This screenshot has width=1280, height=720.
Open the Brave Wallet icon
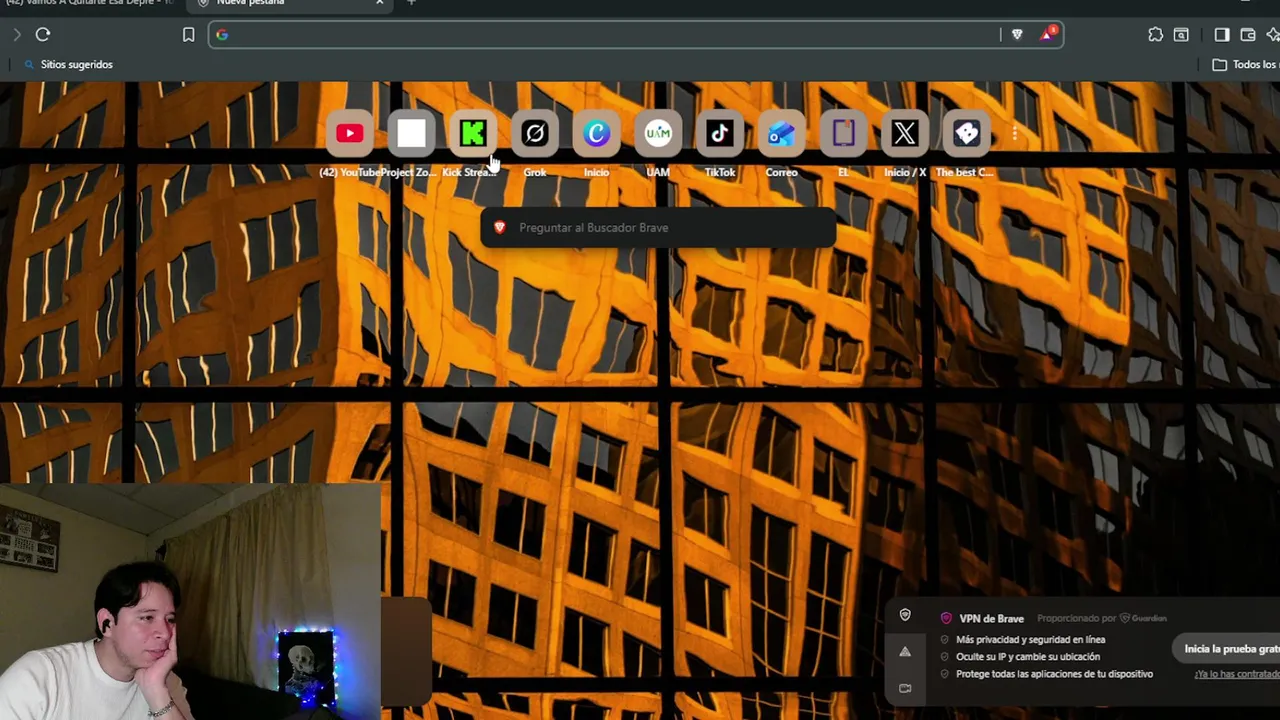point(1248,35)
